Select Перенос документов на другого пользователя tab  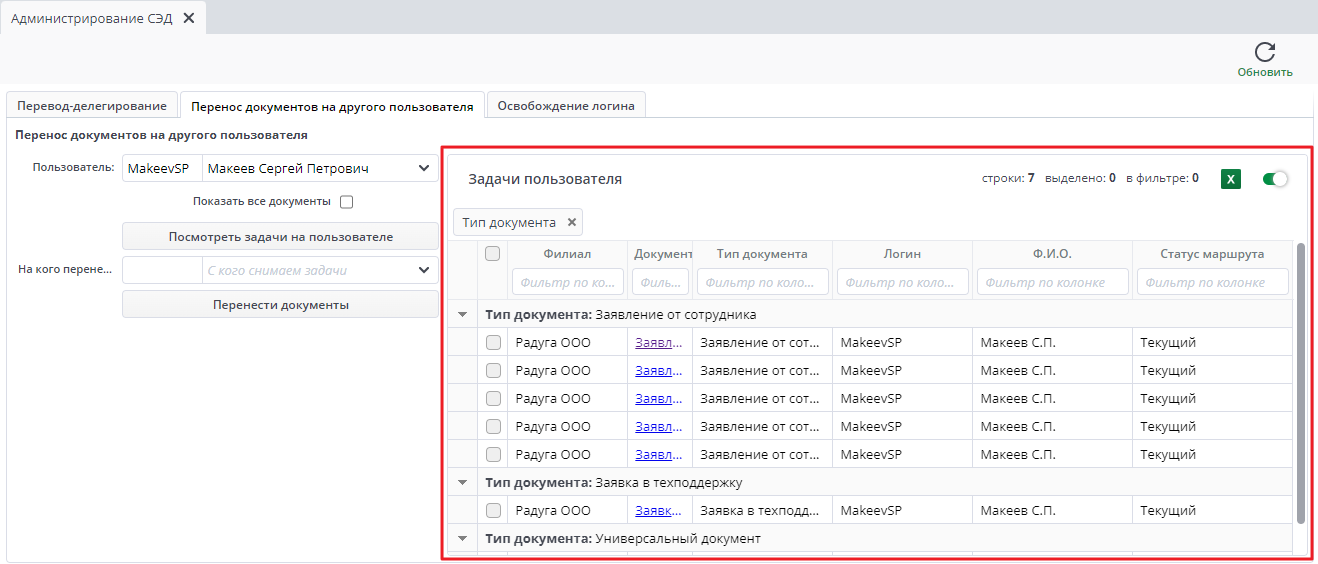[x=332, y=105]
